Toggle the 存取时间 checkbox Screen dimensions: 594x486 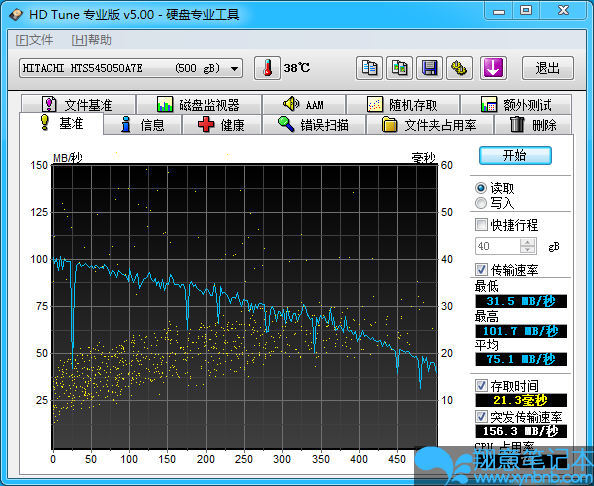point(481,386)
